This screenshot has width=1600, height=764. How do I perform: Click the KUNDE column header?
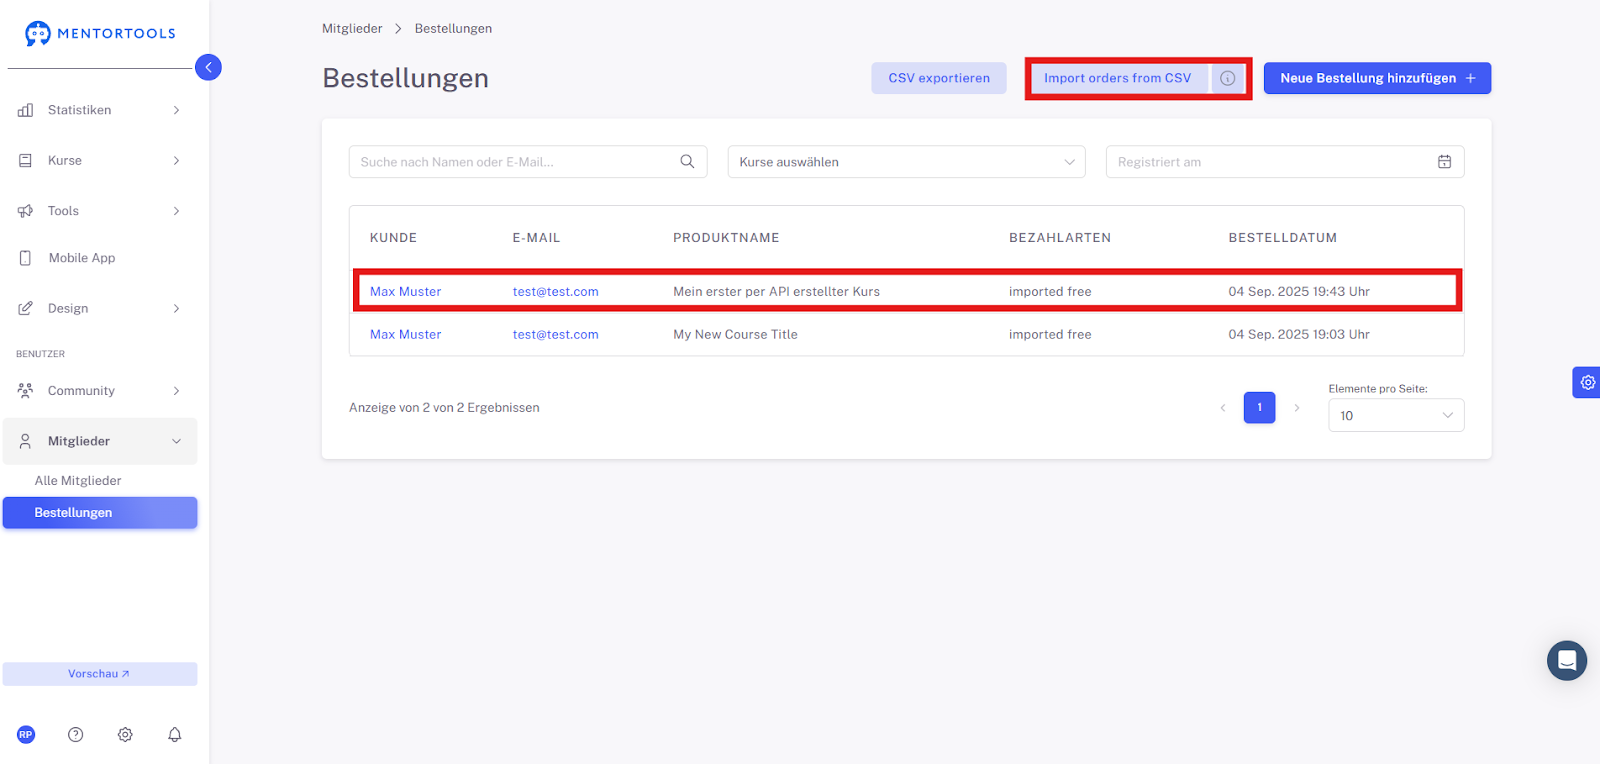tap(393, 238)
